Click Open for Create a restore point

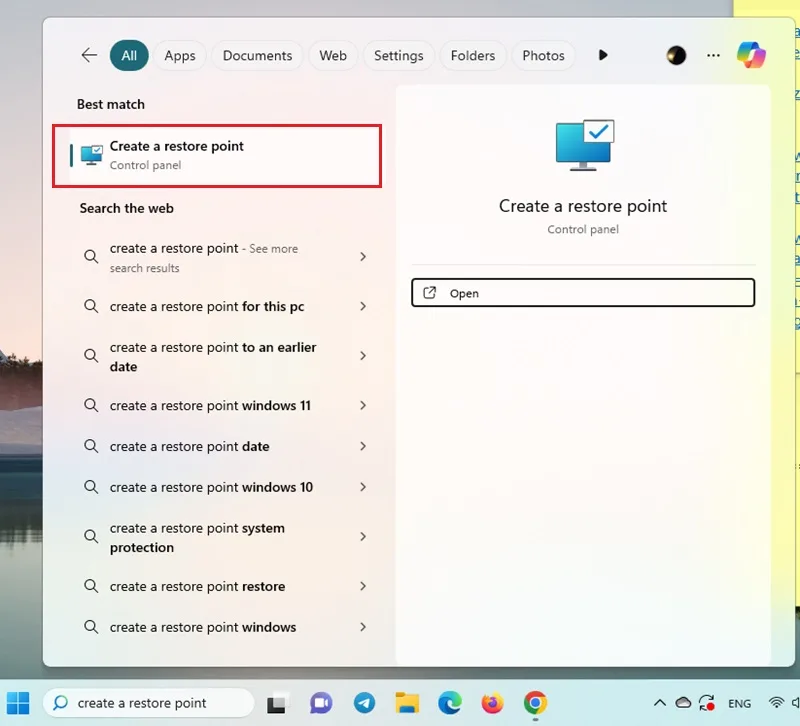coord(583,293)
